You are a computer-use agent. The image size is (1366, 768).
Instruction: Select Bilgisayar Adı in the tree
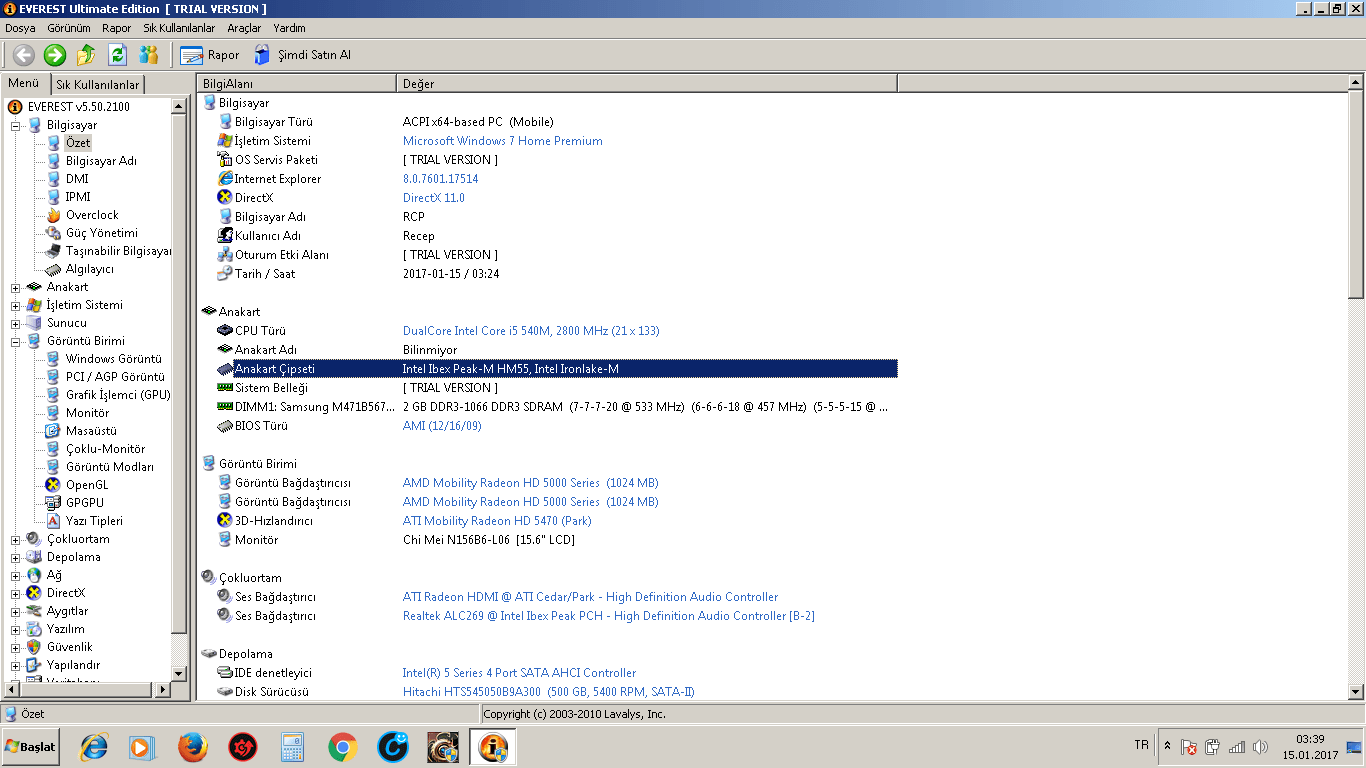[x=101, y=161]
